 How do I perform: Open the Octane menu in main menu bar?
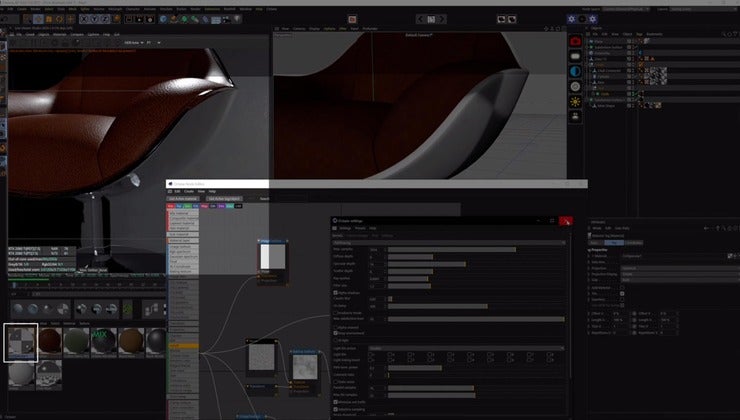click(271, 9)
